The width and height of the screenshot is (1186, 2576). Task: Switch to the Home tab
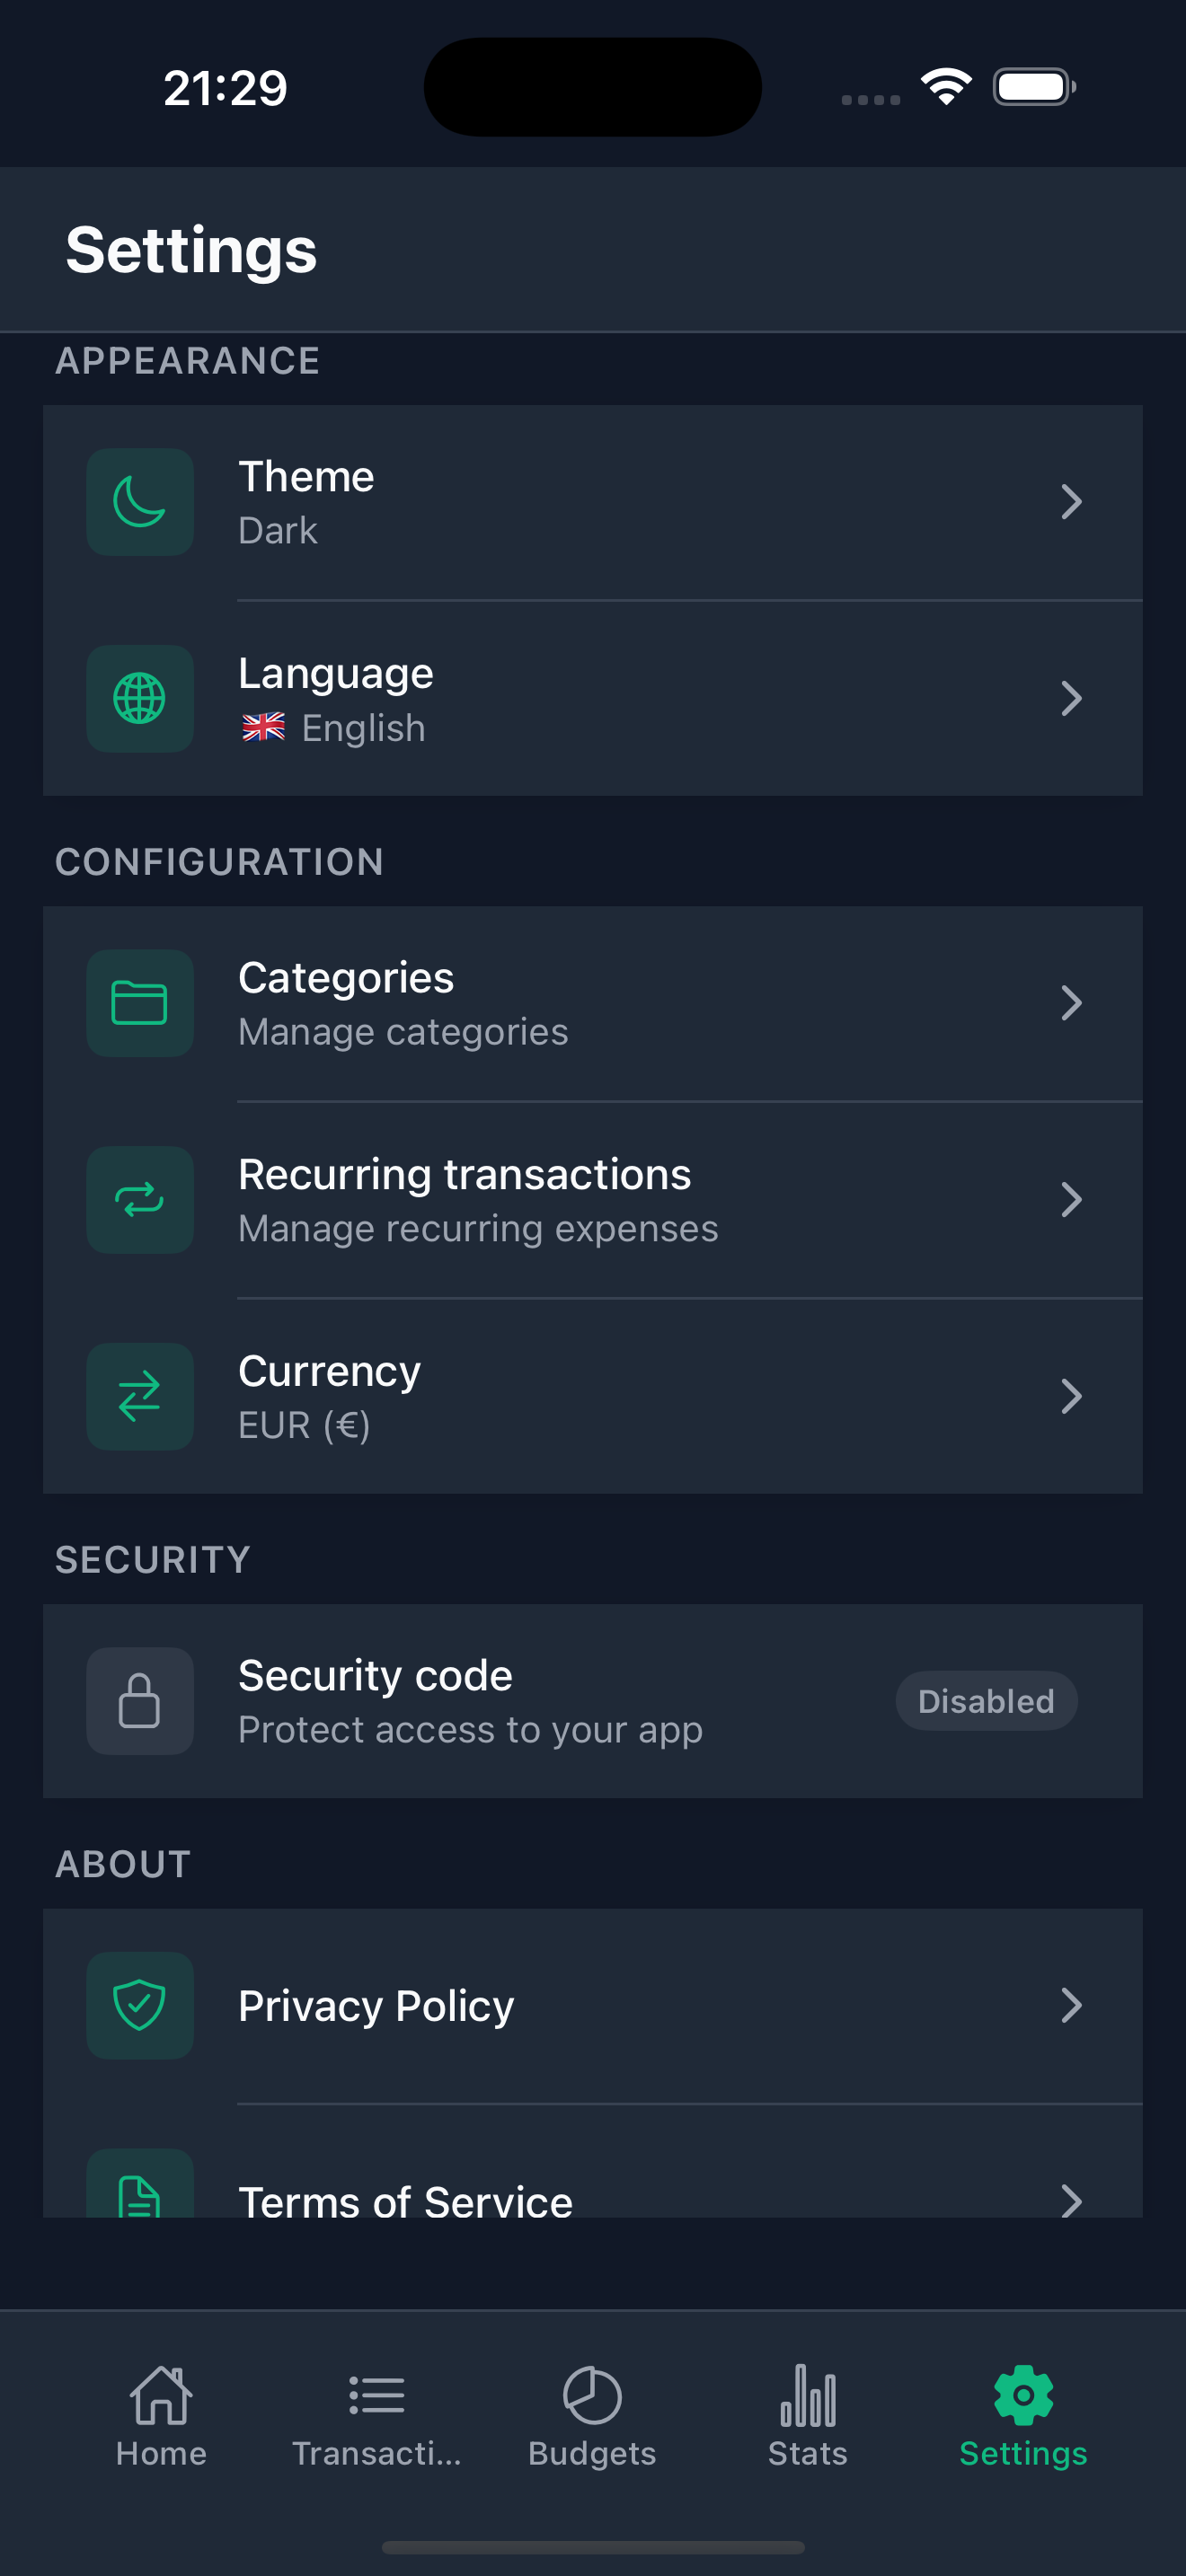[x=161, y=2414]
